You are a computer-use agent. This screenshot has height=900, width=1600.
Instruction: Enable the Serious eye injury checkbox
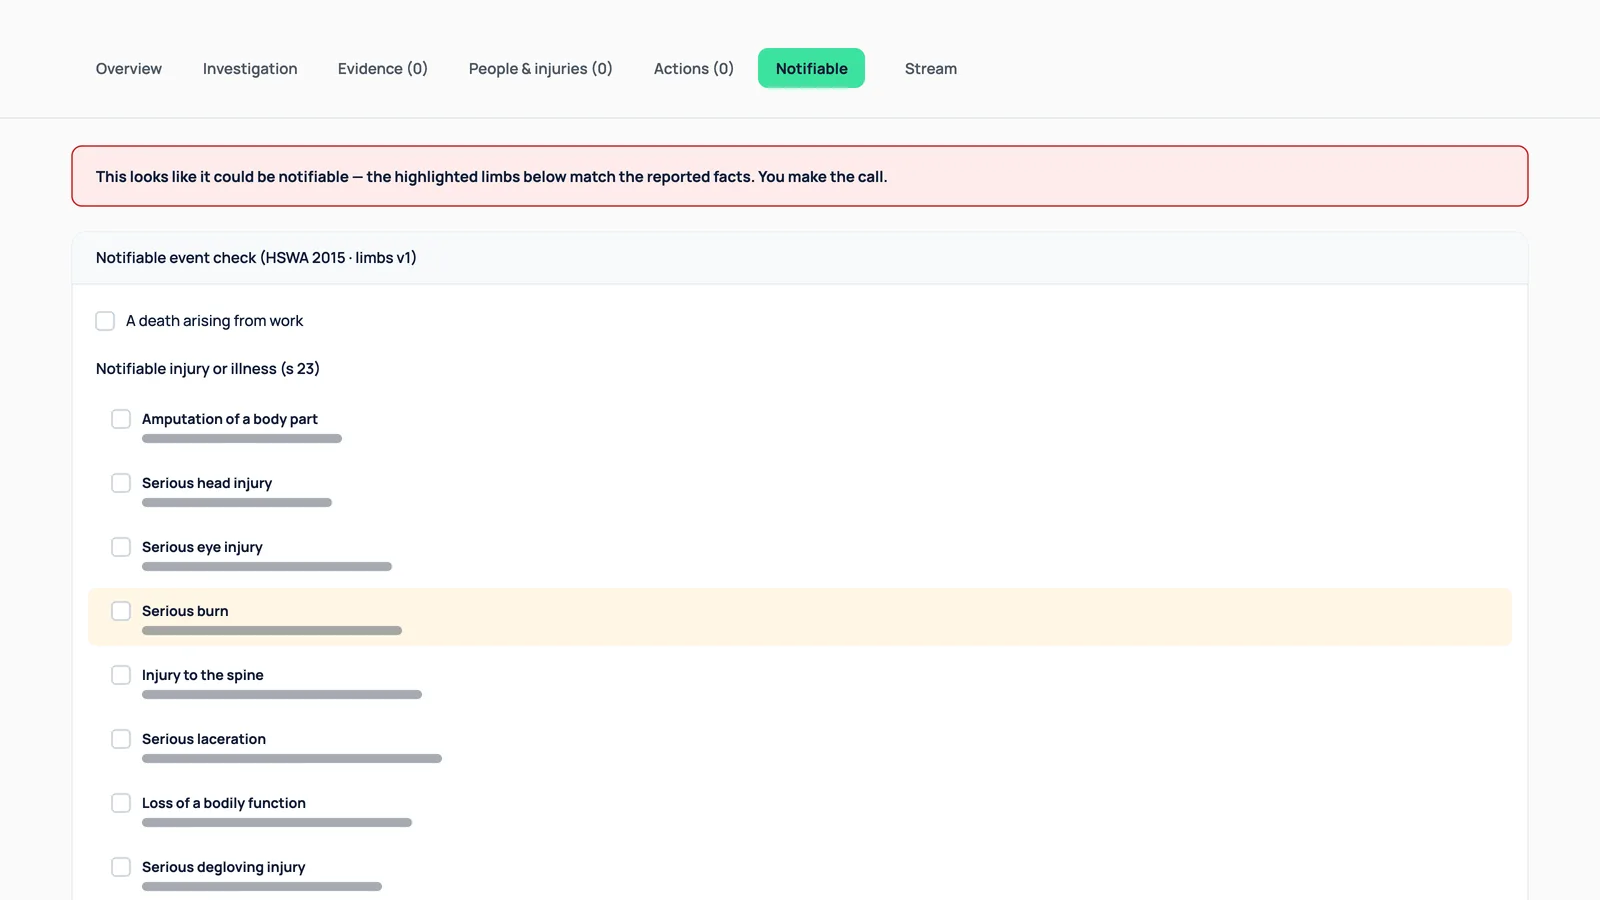click(x=121, y=547)
